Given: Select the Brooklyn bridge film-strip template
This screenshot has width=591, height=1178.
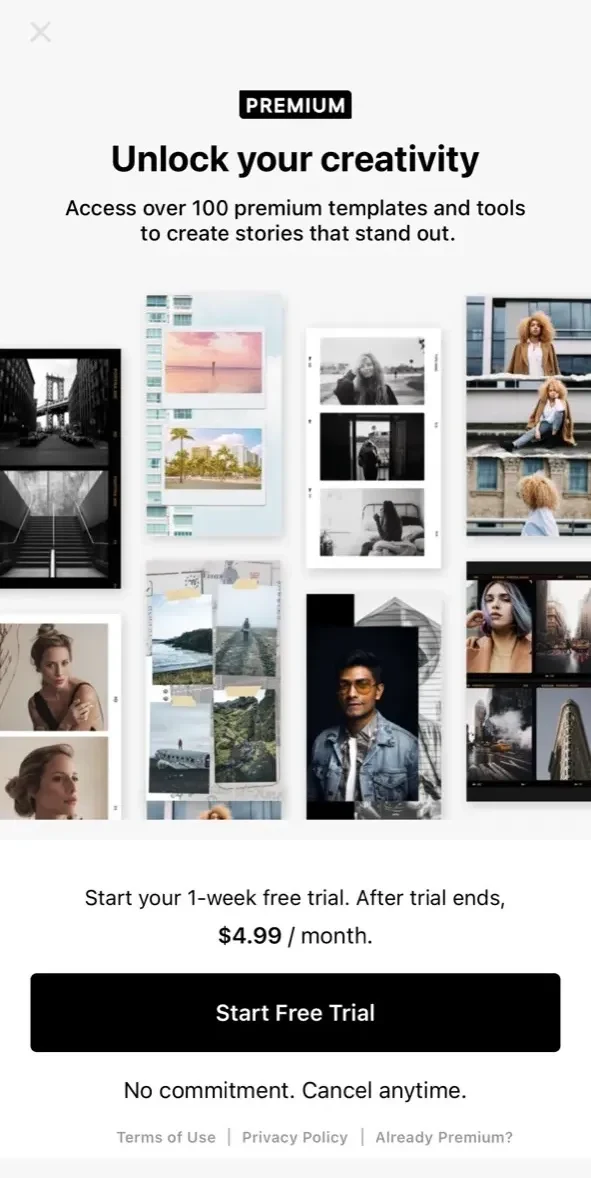Looking at the screenshot, I should click(60, 469).
